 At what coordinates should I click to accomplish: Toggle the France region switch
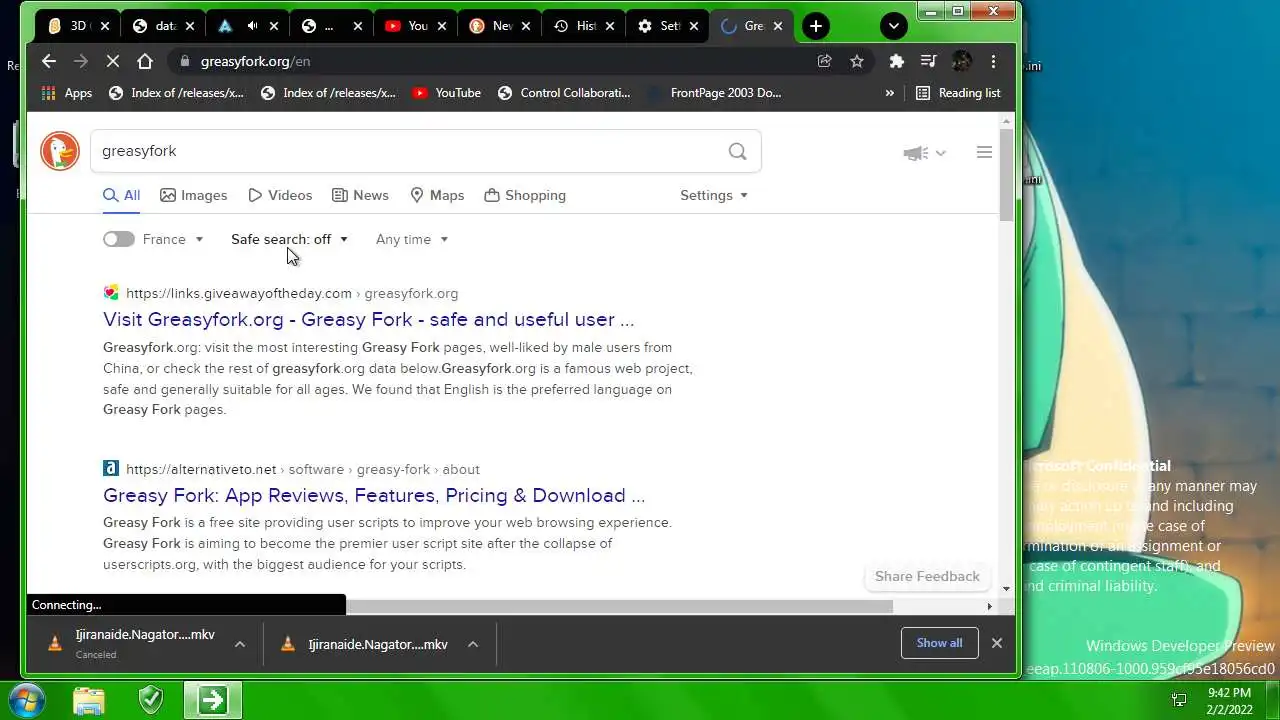coord(118,239)
